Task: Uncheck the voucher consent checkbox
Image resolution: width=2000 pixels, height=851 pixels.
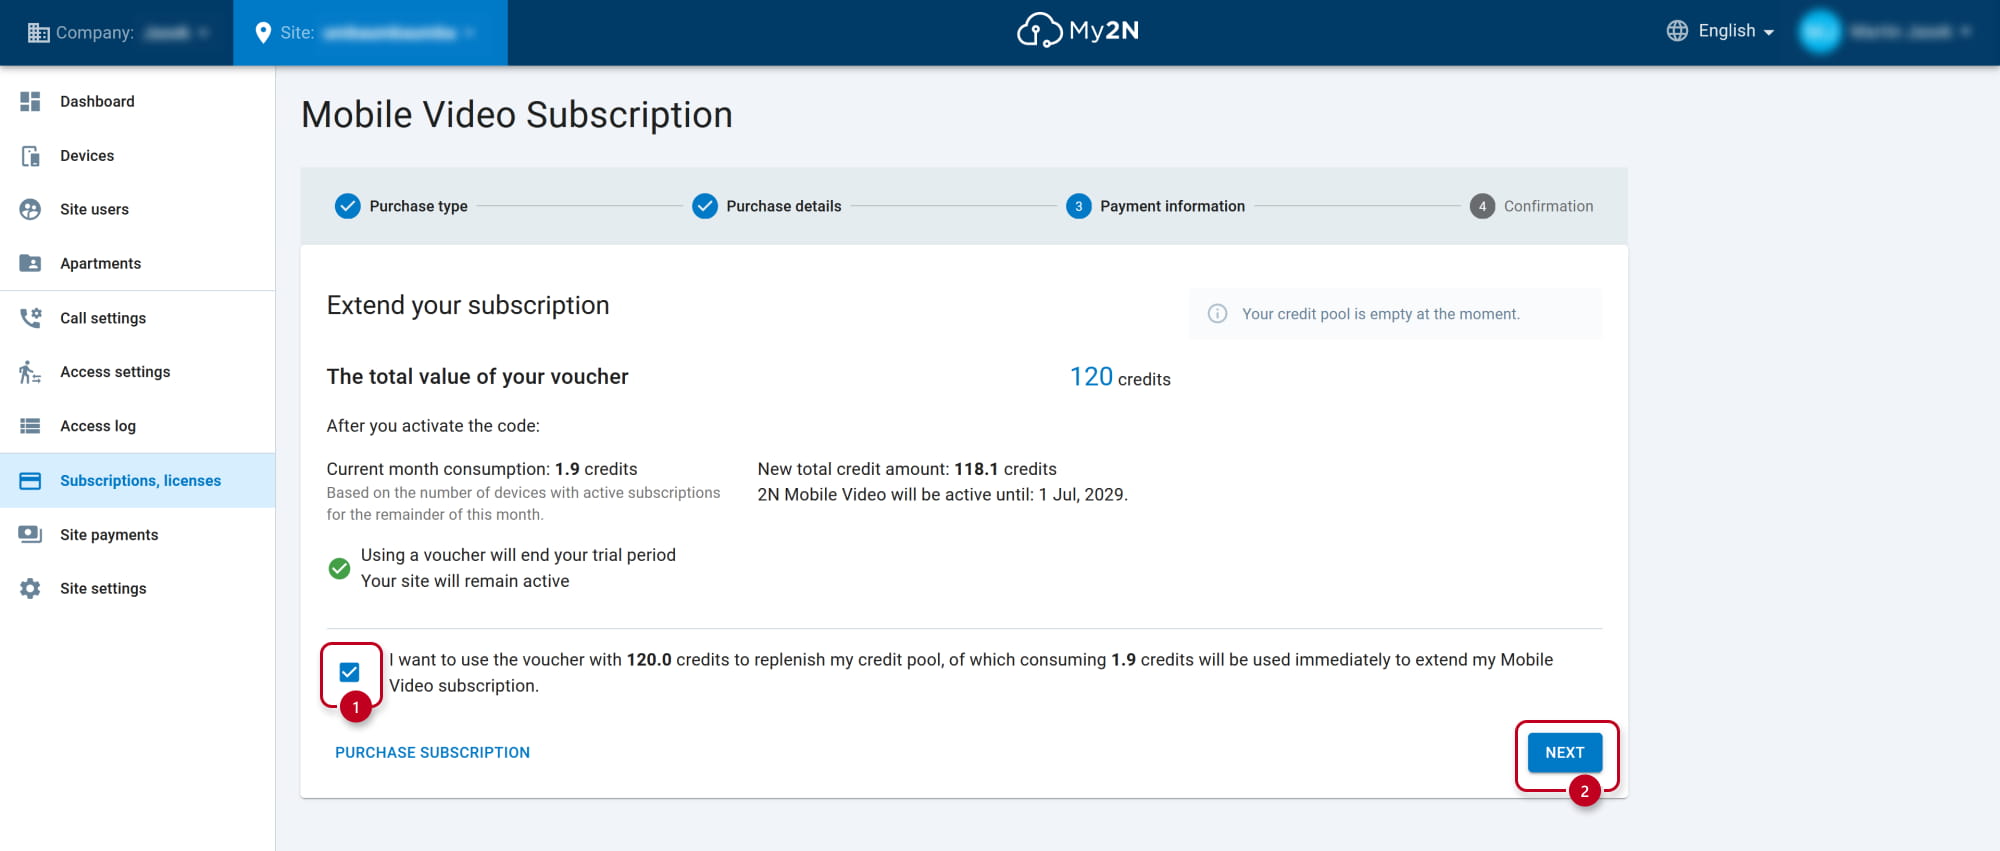Action: [x=349, y=672]
